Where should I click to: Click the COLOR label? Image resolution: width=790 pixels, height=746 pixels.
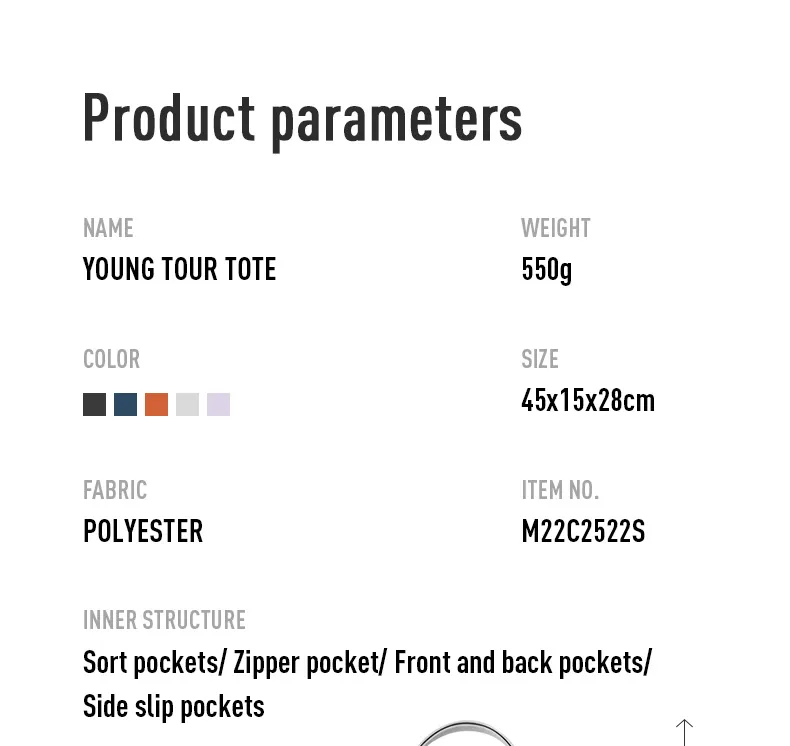(111, 359)
